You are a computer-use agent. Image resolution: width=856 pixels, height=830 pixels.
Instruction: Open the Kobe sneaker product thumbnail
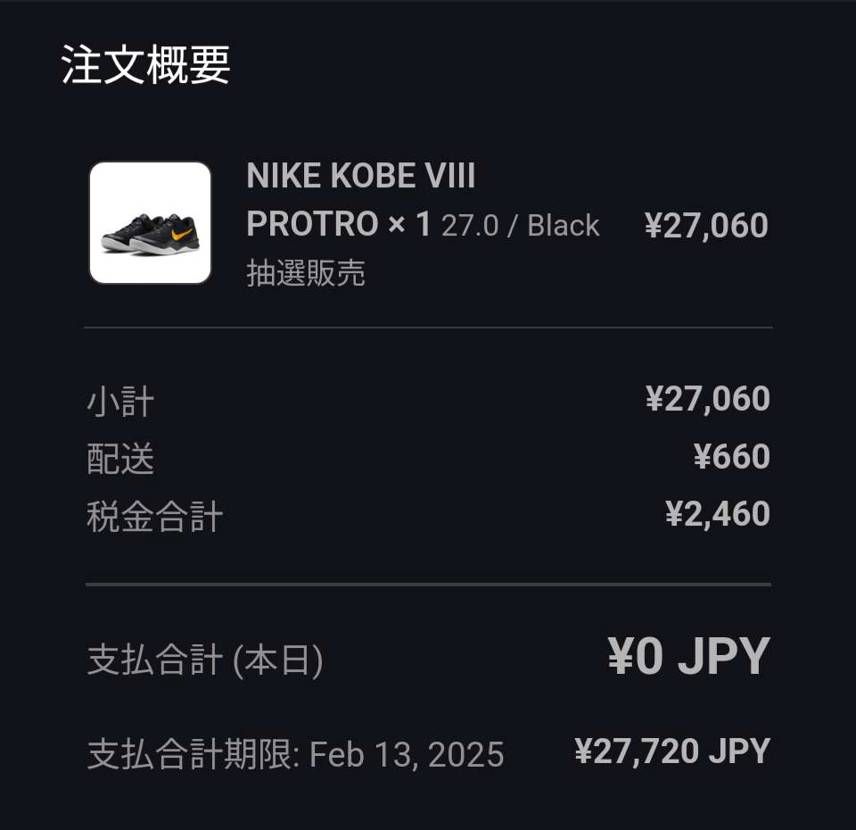pos(150,223)
